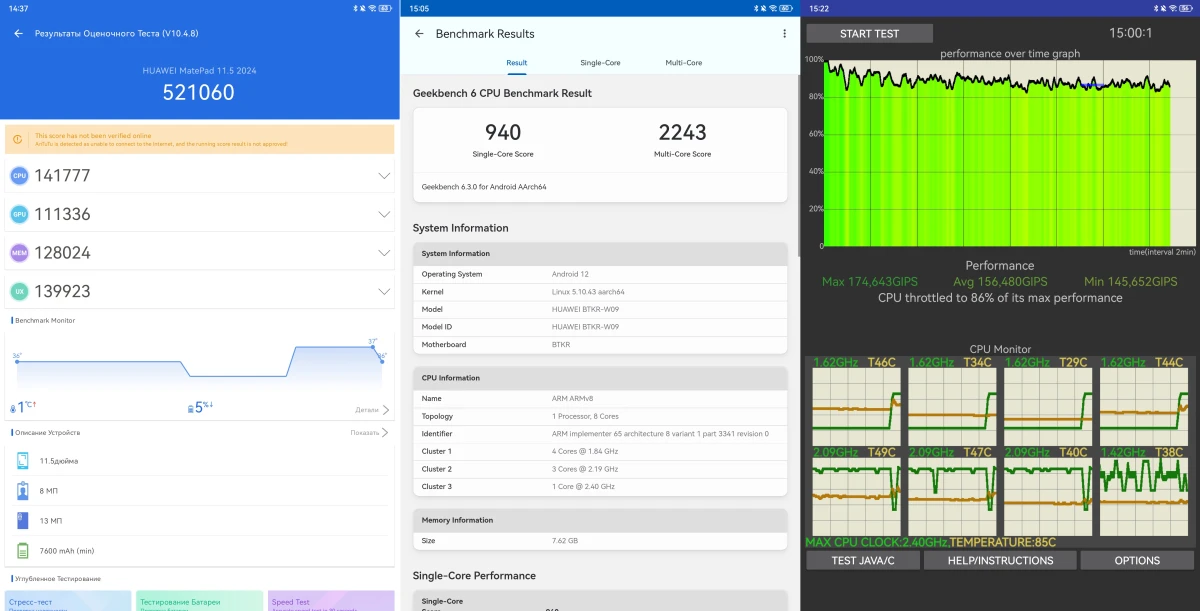Tap the TEST JAVA/C button
Image resolution: width=1200 pixels, height=611 pixels.
tap(862, 560)
